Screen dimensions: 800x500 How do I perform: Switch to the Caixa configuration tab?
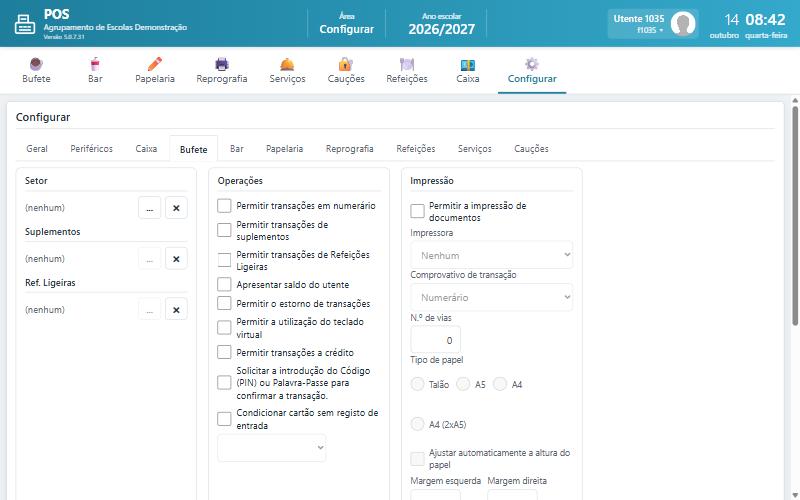tap(146, 148)
